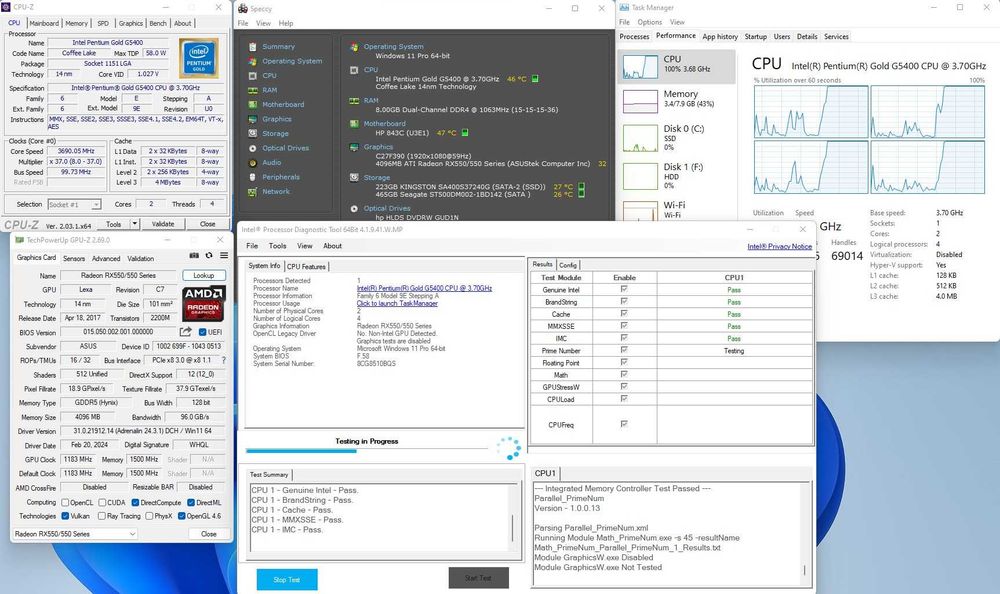The width and height of the screenshot is (1000, 594).
Task: Open Intel Privacy Notice link
Action: point(779,246)
